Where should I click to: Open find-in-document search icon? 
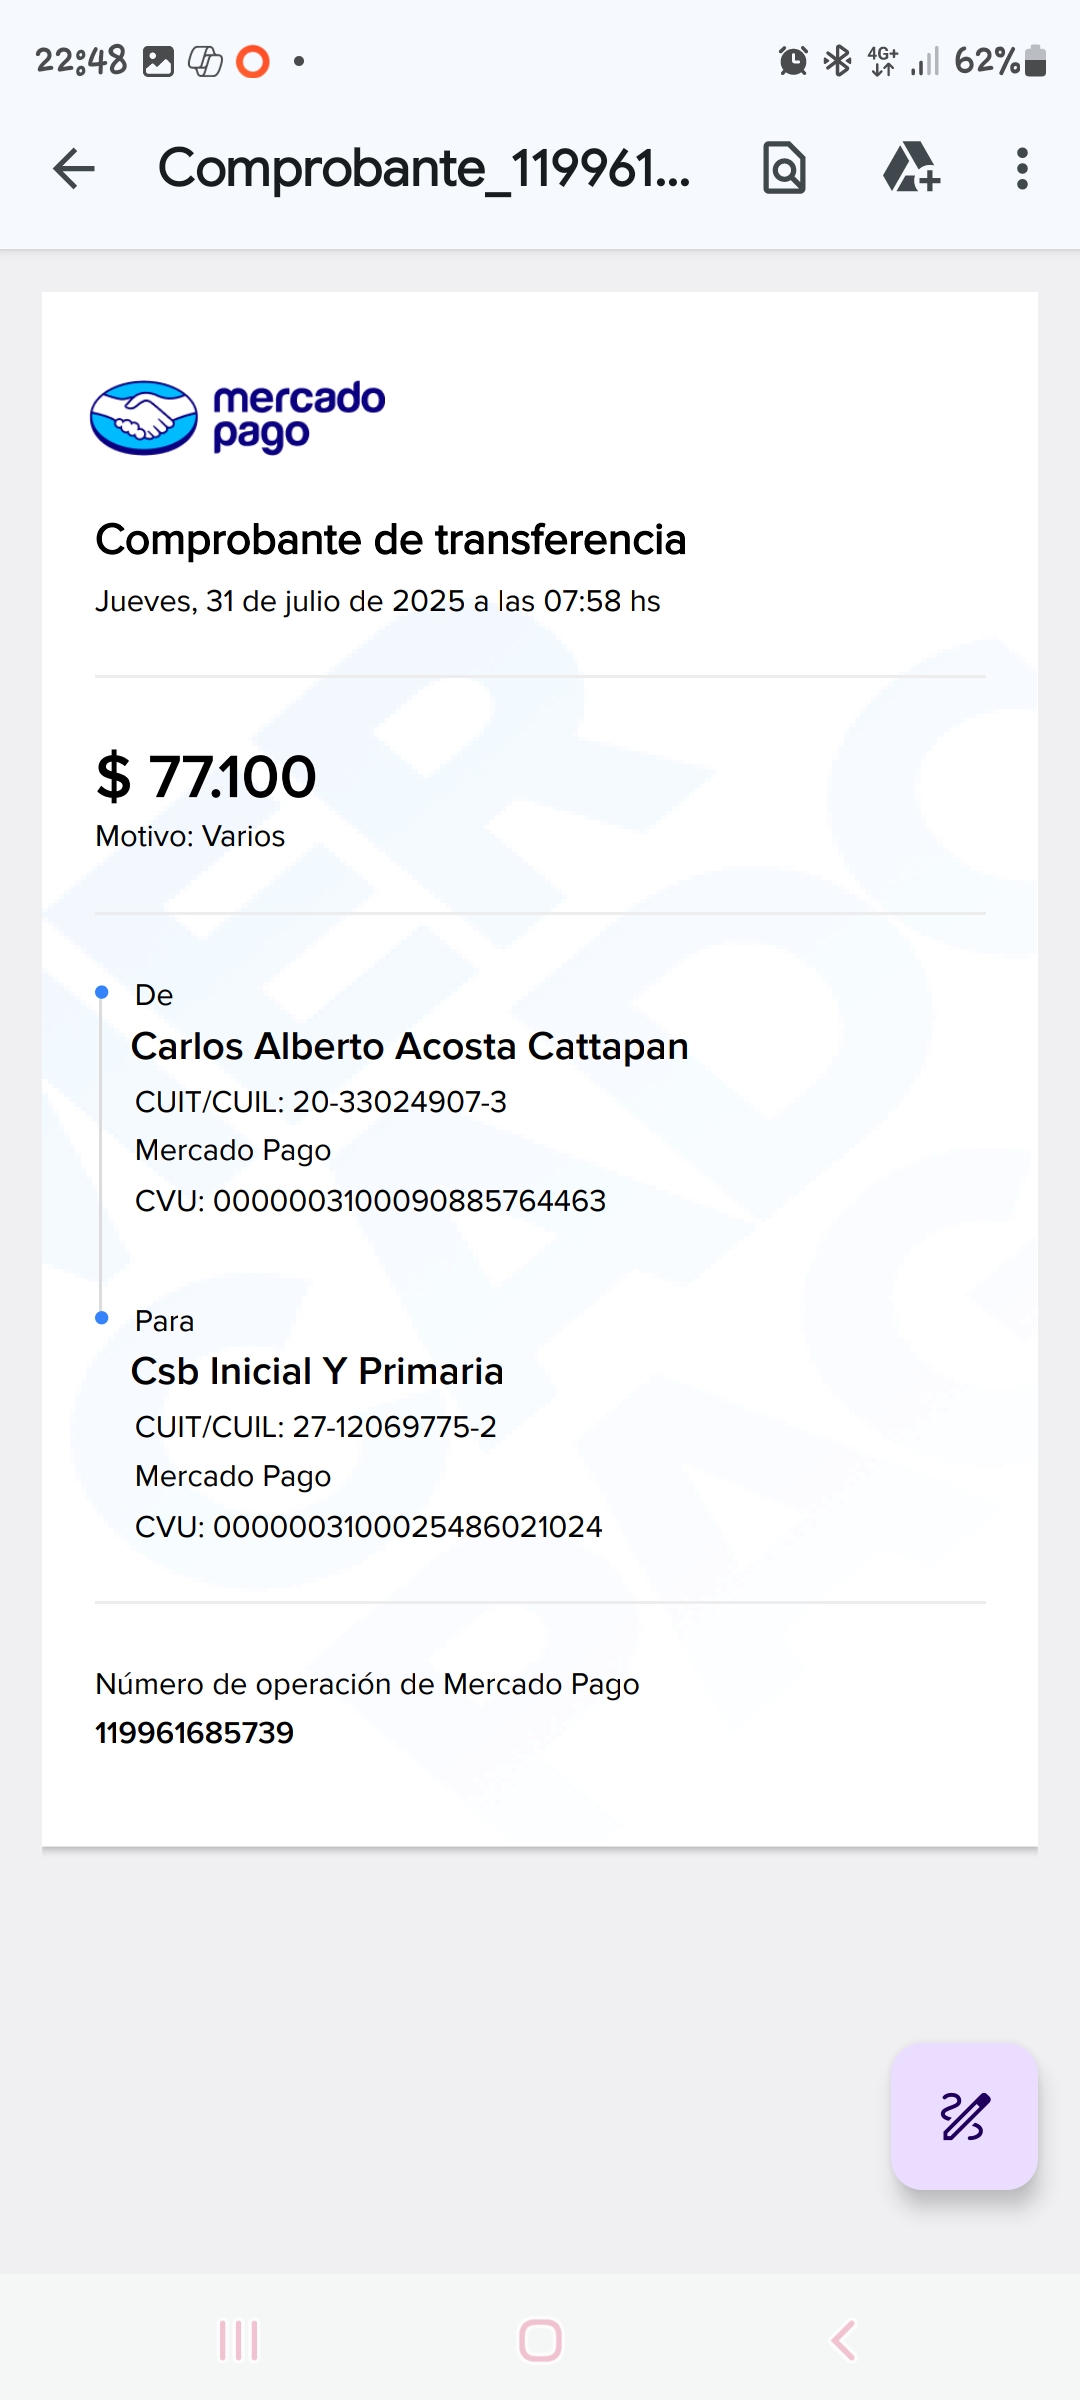click(784, 168)
